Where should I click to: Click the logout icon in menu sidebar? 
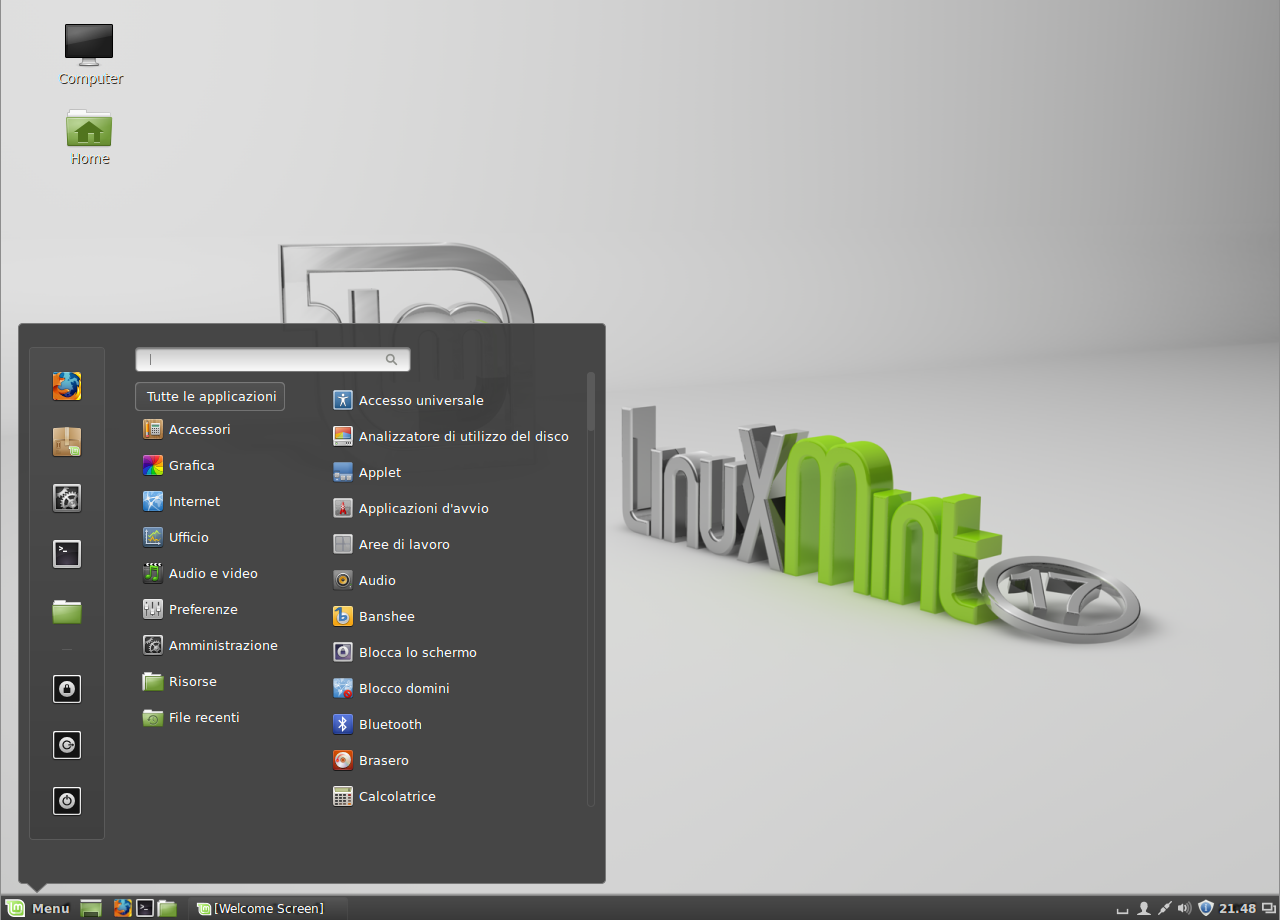(x=67, y=745)
